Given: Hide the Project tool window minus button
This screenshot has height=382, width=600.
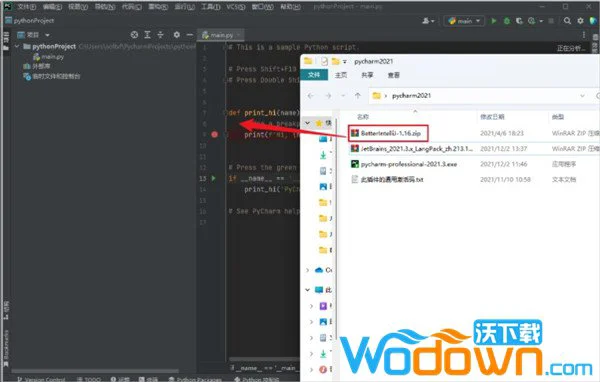Looking at the screenshot, I should (x=189, y=35).
